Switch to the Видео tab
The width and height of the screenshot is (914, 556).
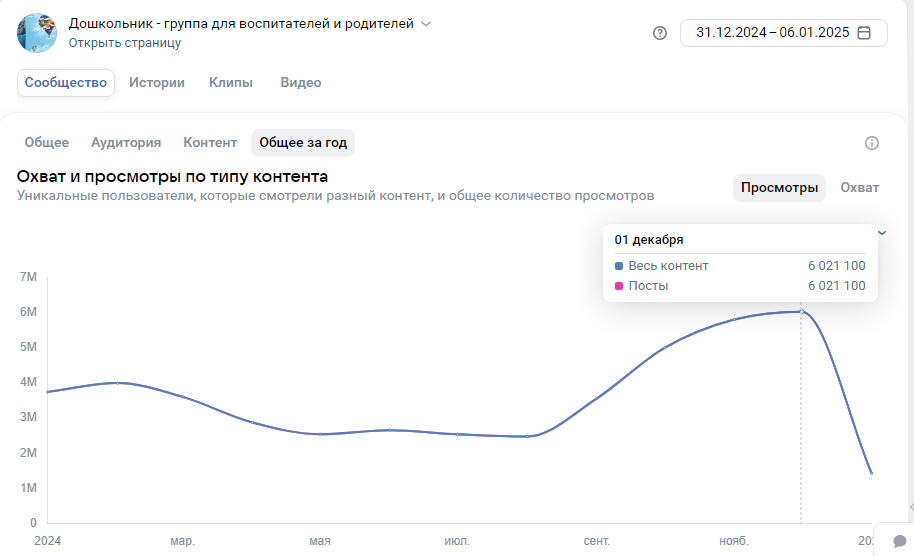301,83
